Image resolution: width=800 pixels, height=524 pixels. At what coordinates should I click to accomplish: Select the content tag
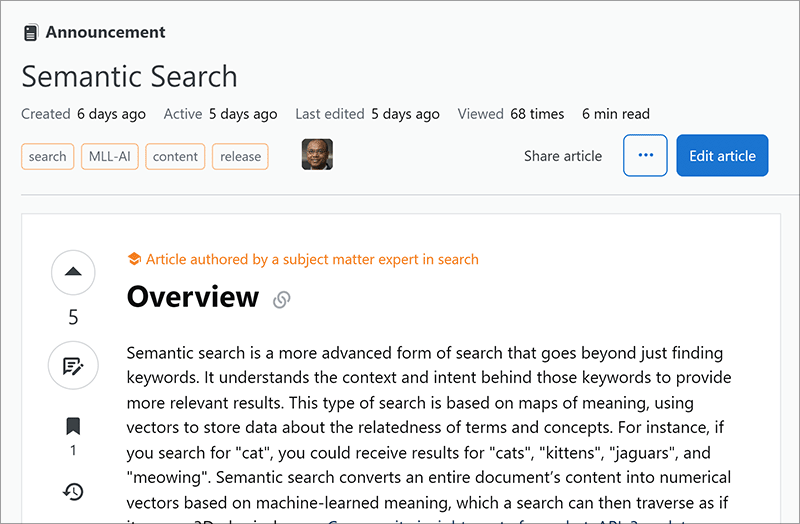(x=176, y=156)
